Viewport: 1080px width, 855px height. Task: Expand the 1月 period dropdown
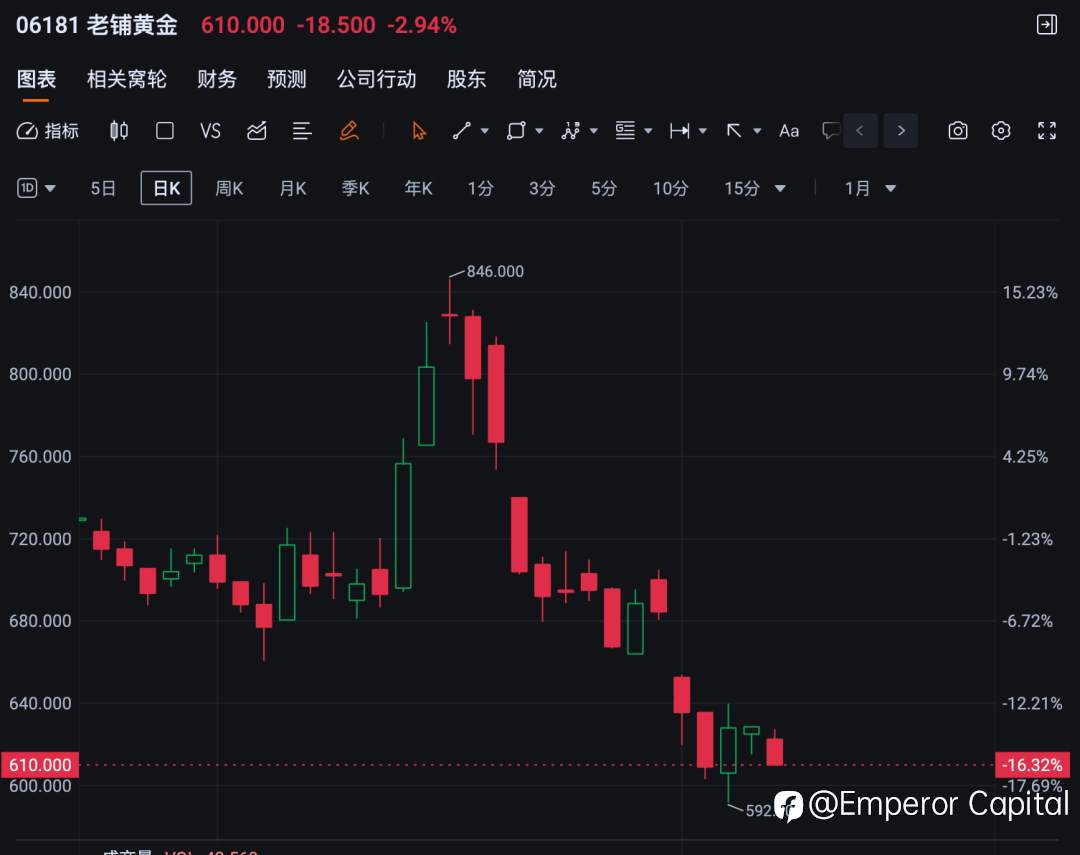point(891,188)
